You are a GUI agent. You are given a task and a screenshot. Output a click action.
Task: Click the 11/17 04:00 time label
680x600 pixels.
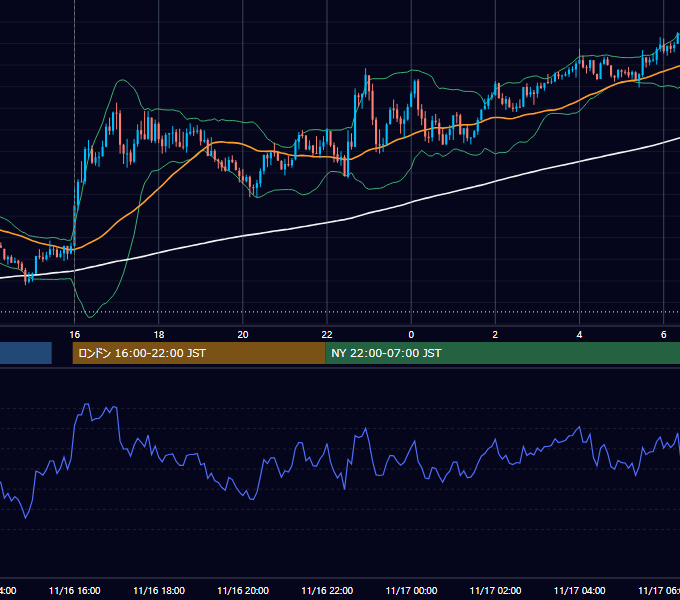pos(579,590)
